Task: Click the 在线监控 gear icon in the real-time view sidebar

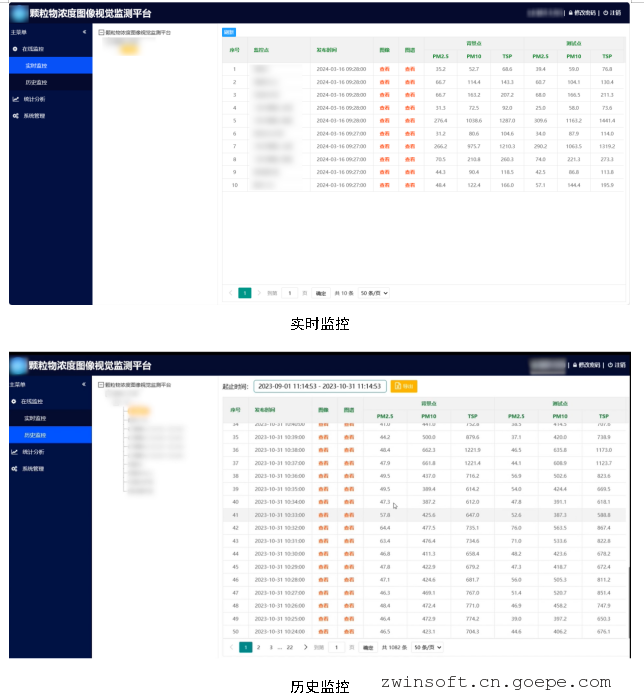Action: pos(15,48)
